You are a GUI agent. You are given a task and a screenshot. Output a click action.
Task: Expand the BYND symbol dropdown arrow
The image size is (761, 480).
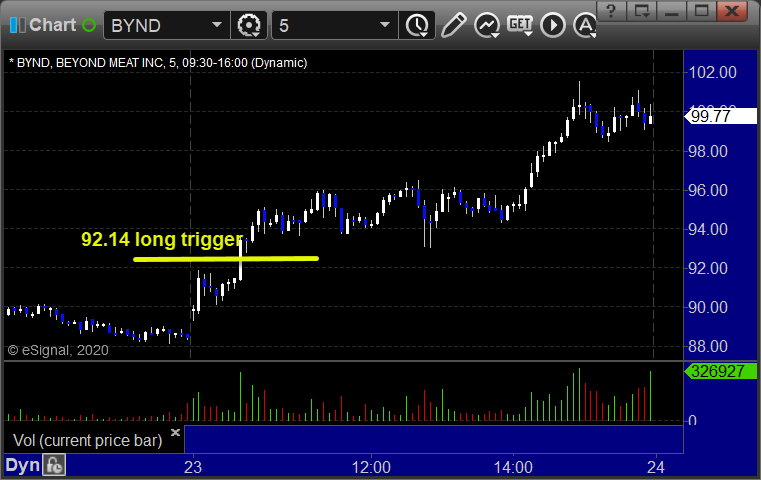[217, 25]
